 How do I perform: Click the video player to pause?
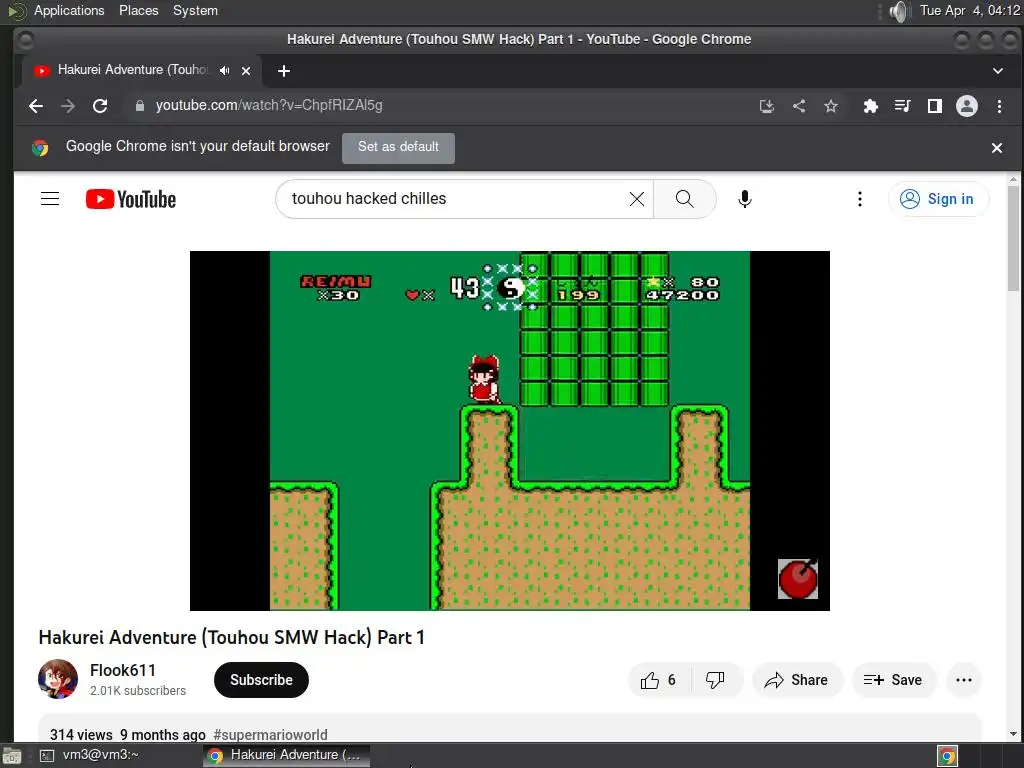point(509,431)
